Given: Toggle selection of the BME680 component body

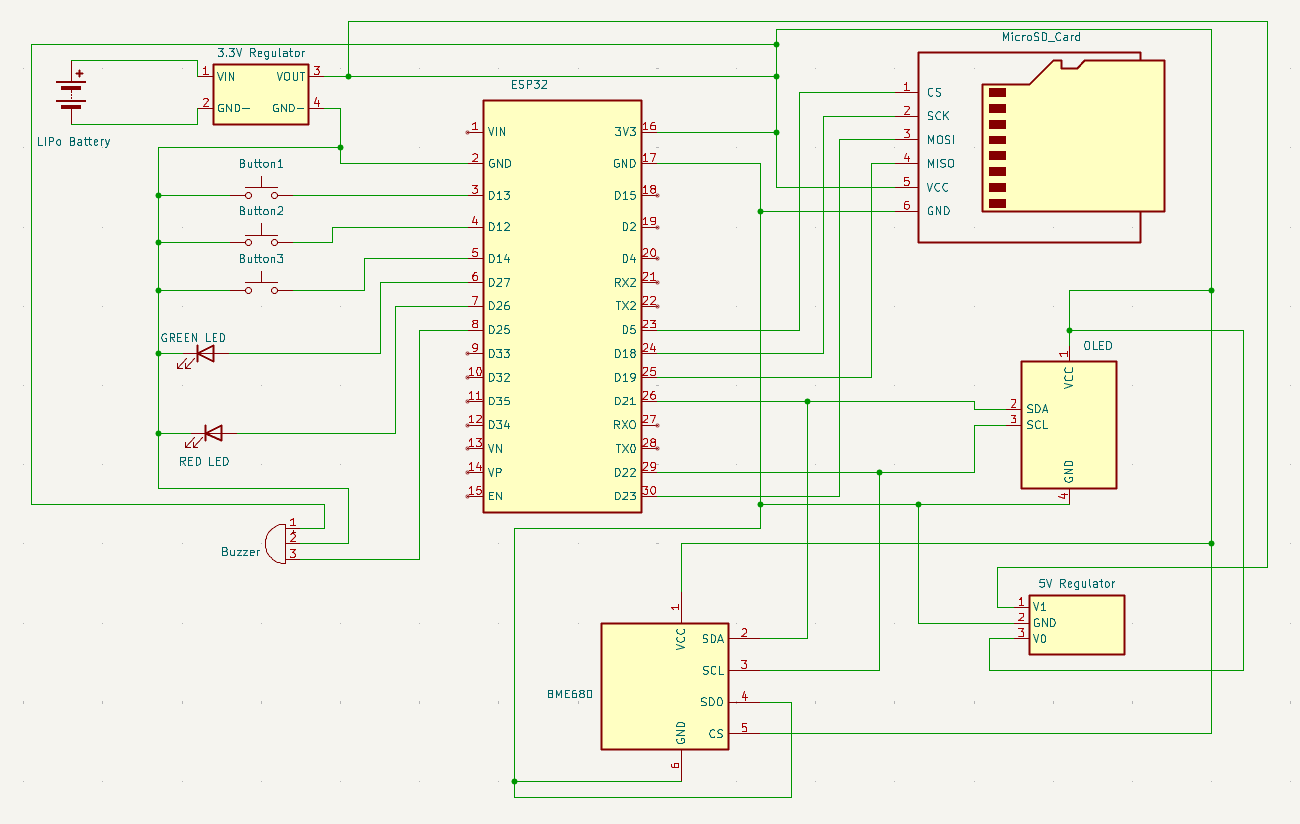Looking at the screenshot, I should 665,685.
